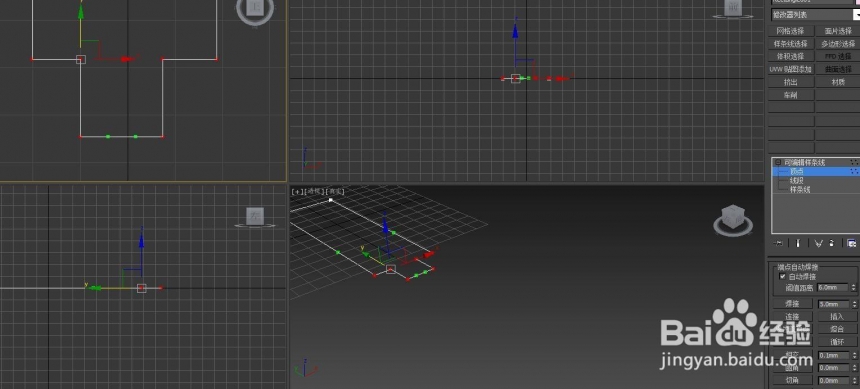Screen dimensions: 860x389
Task: Click the 圆角 fillet value field
Action: coord(833,368)
